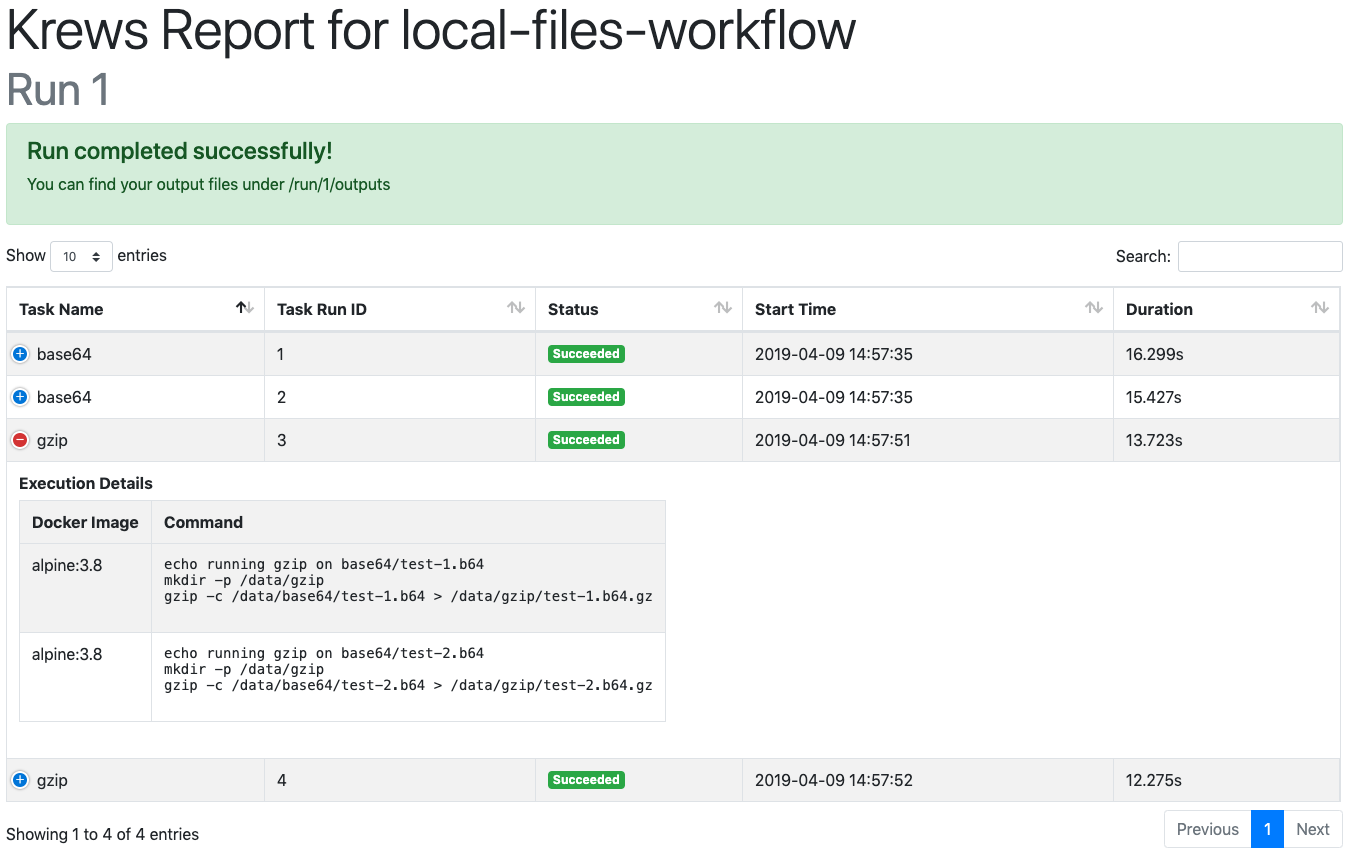Click the Status column sort icon
Viewport: 1350px width, 855px height.
[723, 309]
